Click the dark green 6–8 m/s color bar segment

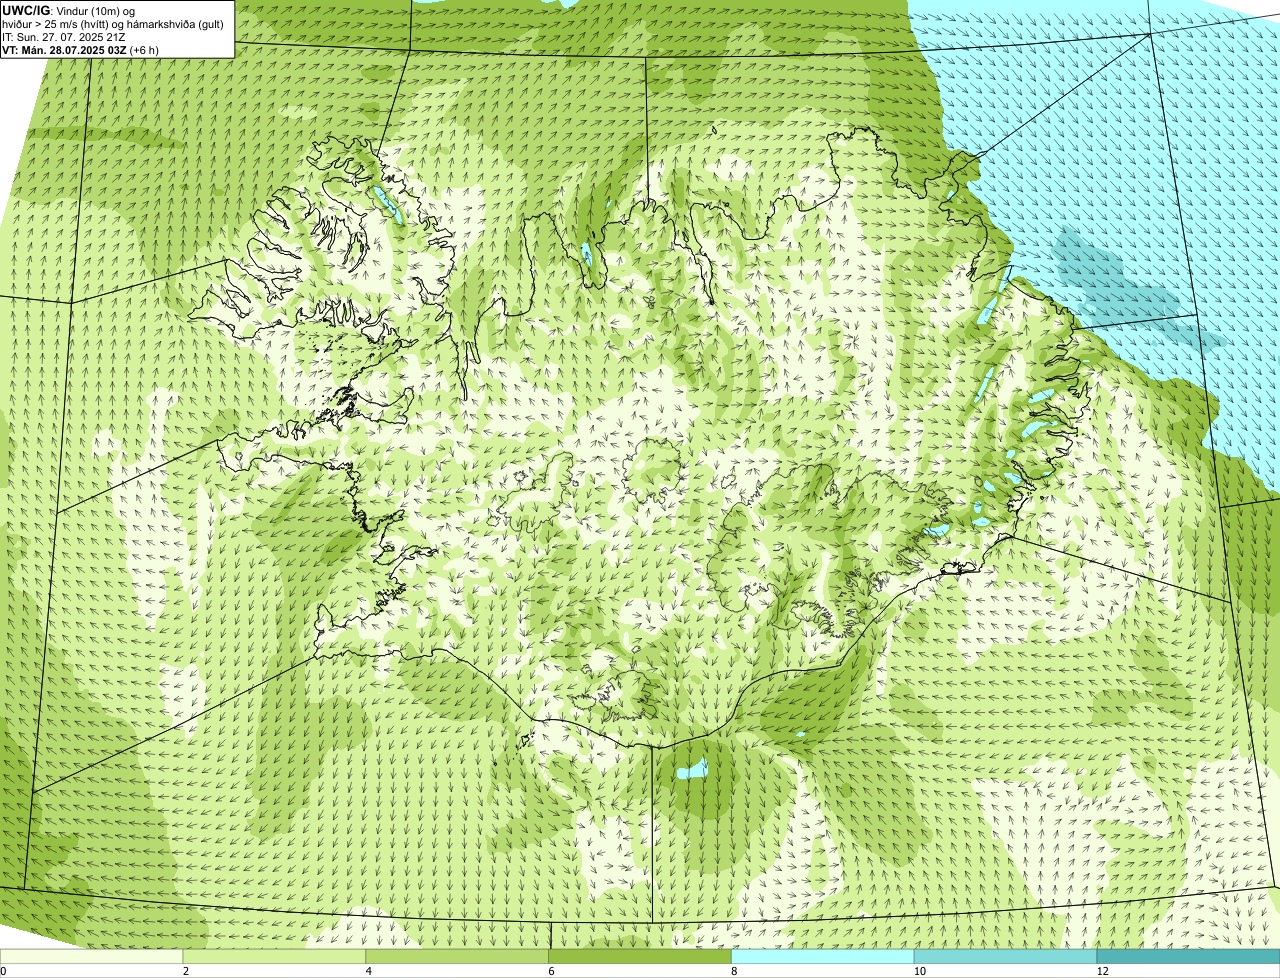click(641, 956)
